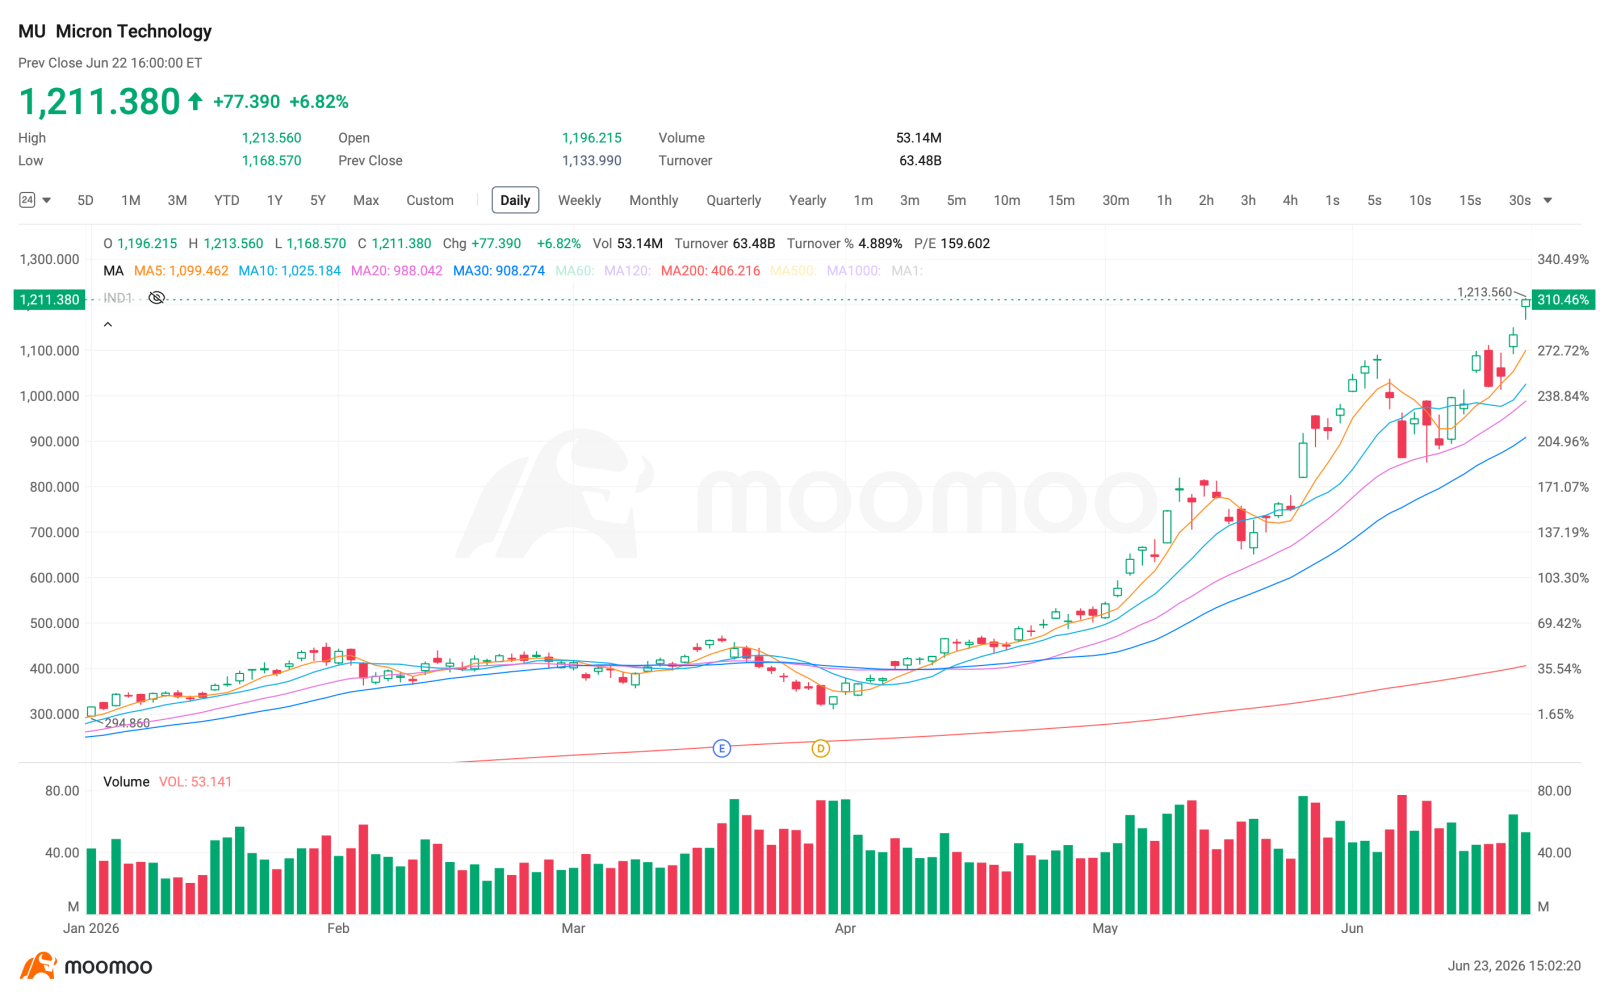Viewport: 1600px width, 996px height.
Task: Show the hidden IND1 indicator via eye icon
Action: [x=156, y=298]
